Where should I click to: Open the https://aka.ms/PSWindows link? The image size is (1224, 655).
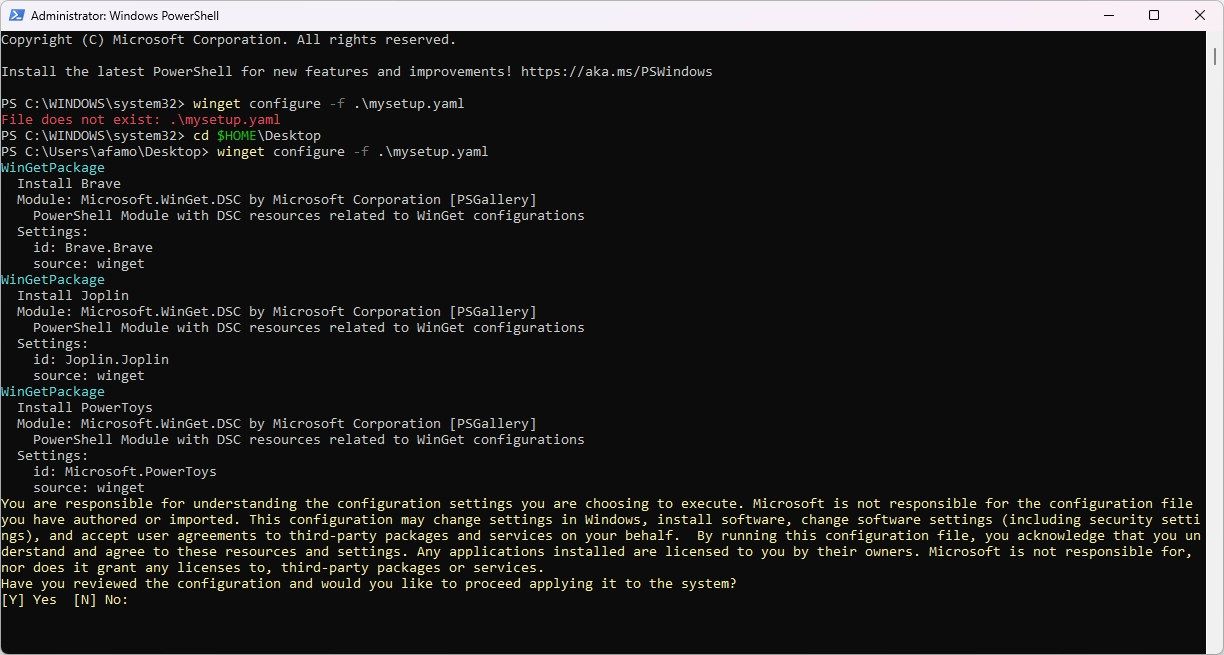click(616, 72)
